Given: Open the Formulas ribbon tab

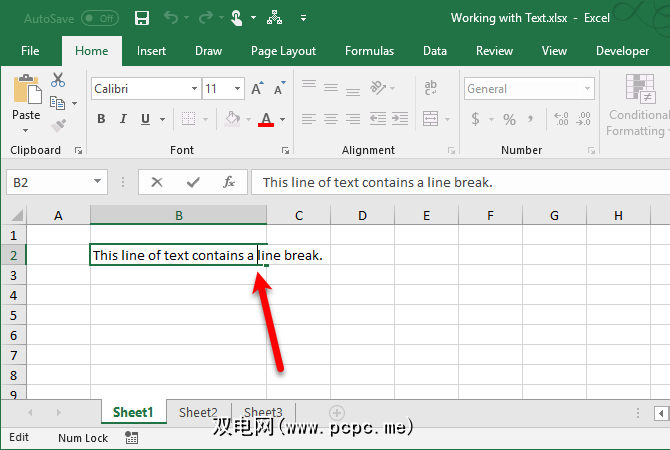Looking at the screenshot, I should 369,51.
